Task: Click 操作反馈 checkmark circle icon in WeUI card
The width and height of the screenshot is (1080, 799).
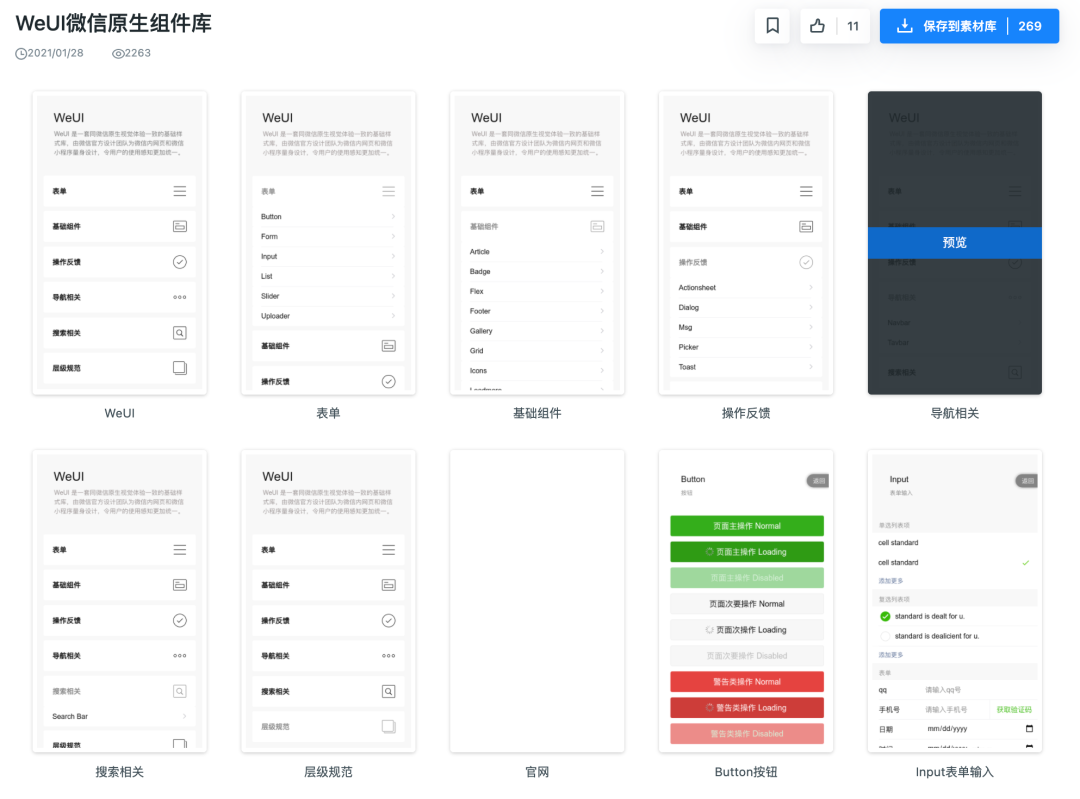Action: [180, 262]
